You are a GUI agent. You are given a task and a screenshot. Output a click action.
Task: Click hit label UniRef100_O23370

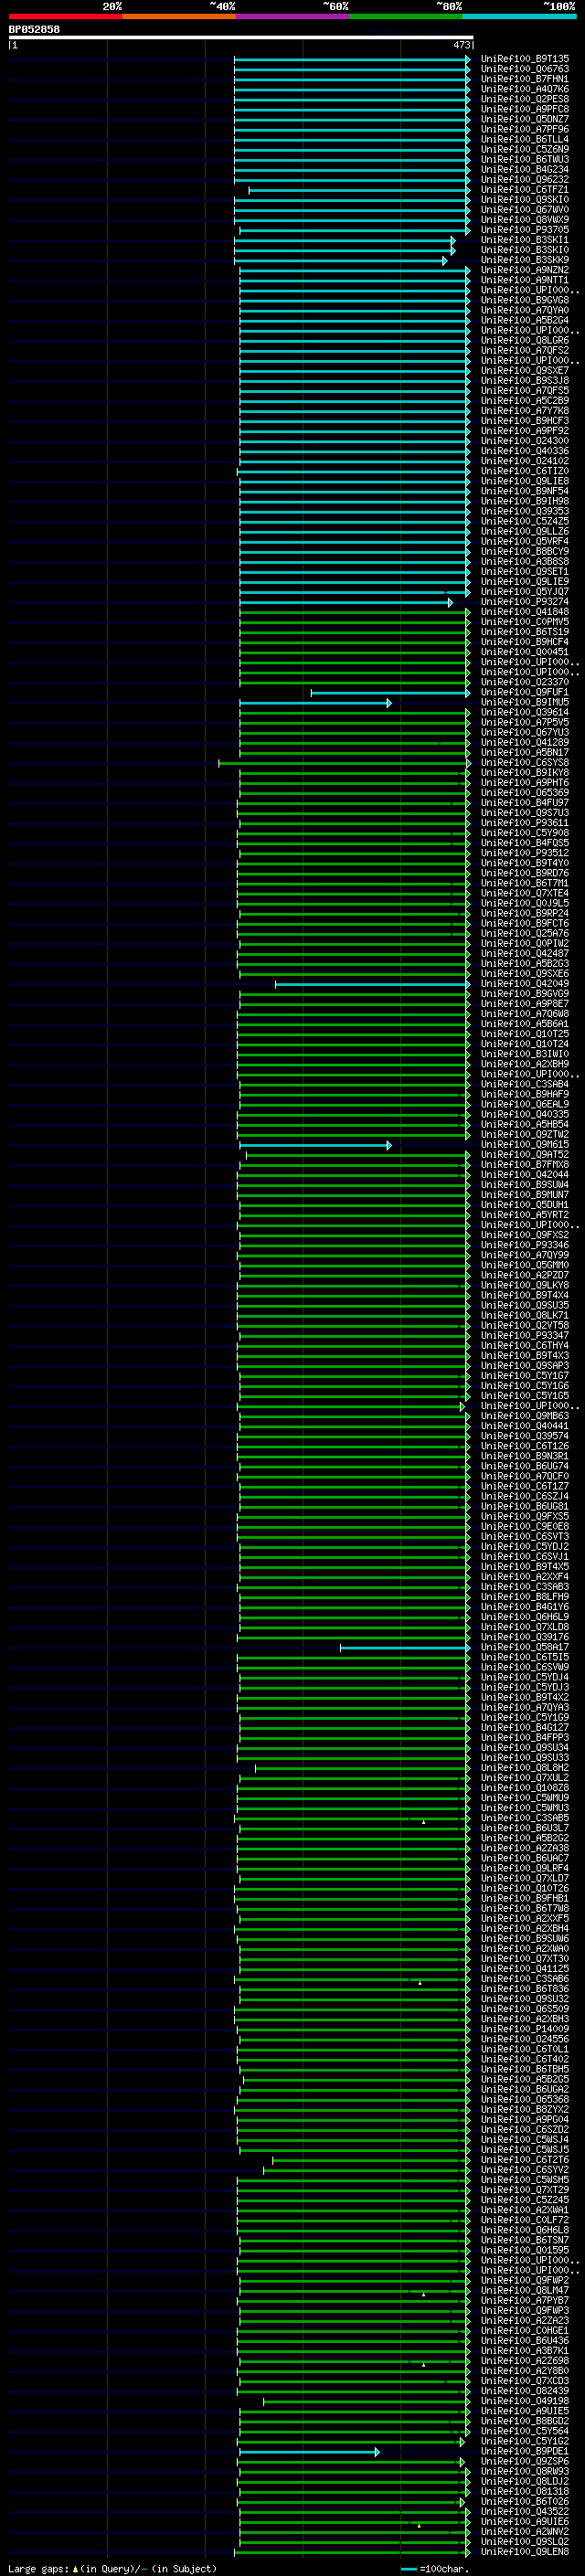pyautogui.click(x=525, y=682)
